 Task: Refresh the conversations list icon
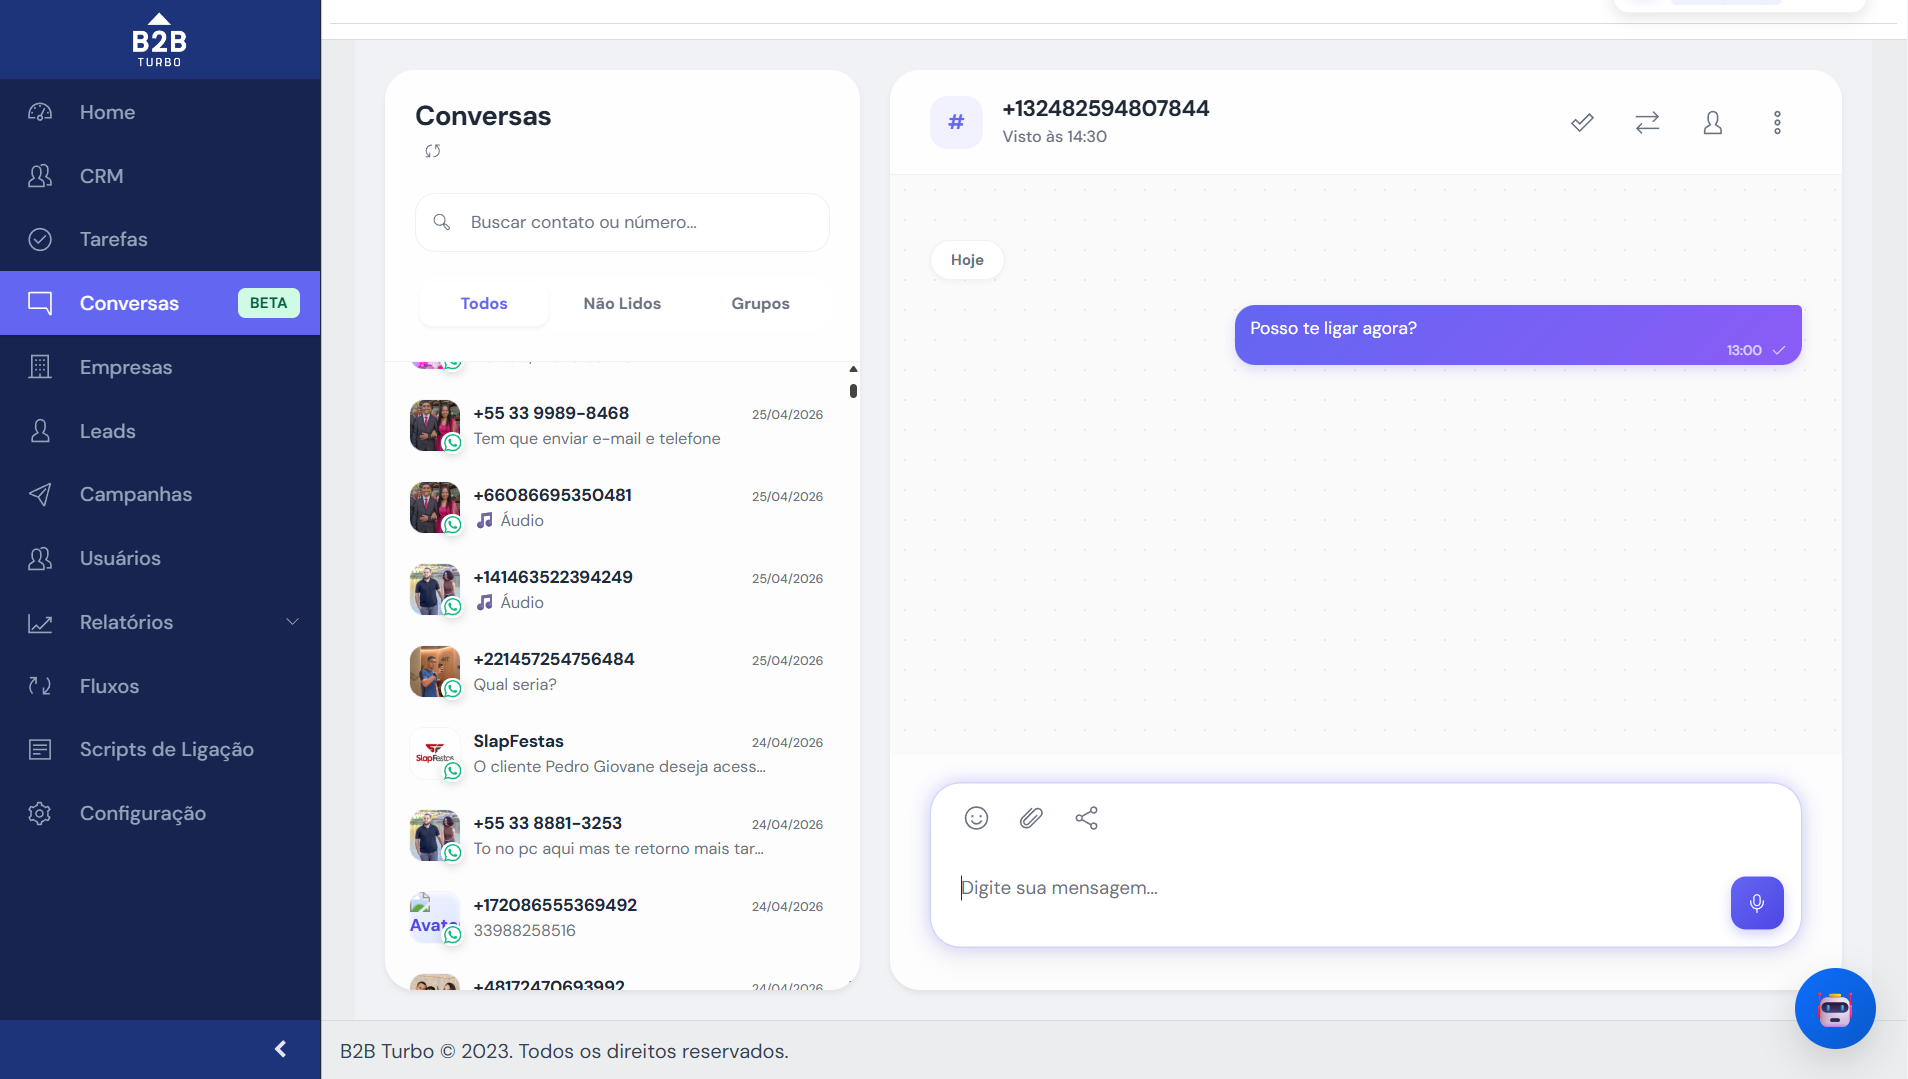point(433,151)
